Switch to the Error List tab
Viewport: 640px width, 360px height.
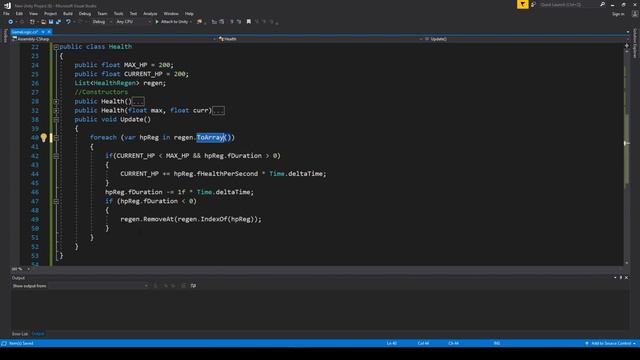click(20, 334)
